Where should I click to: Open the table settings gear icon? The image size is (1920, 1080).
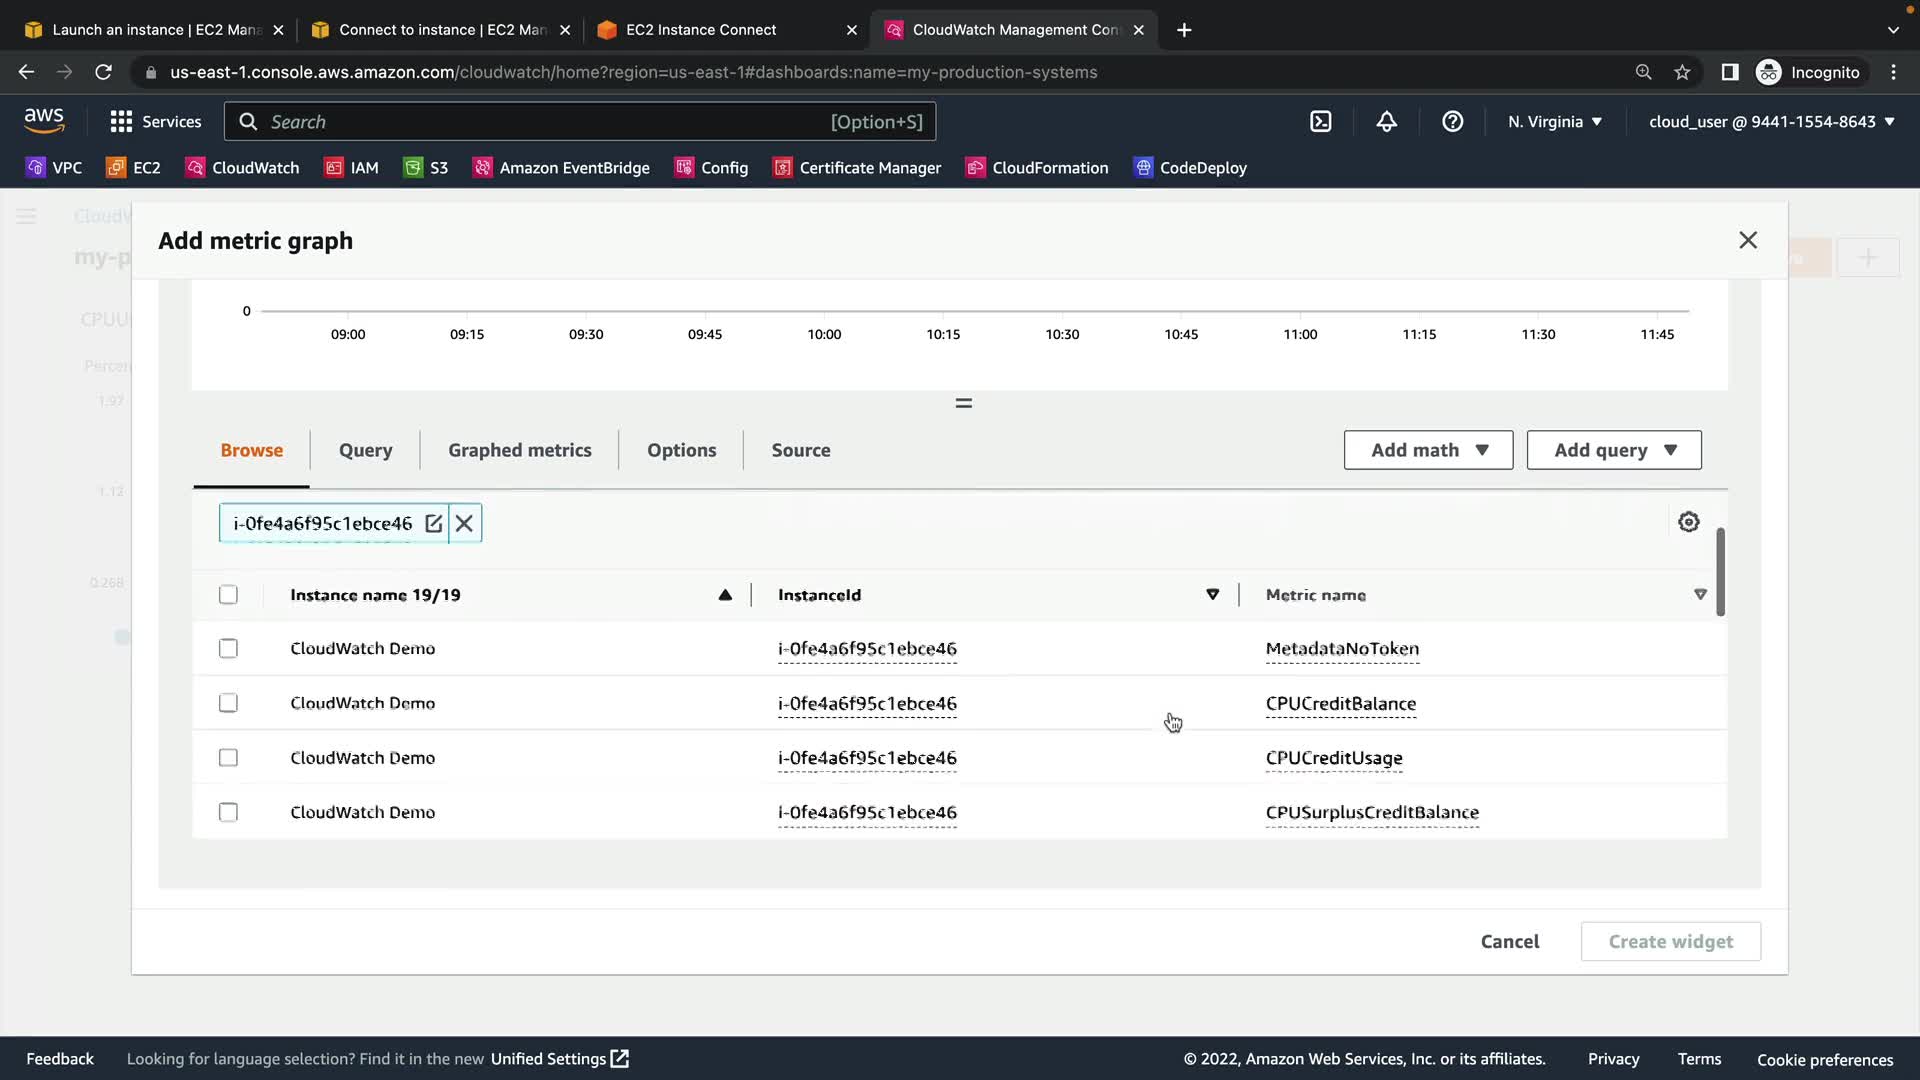coord(1688,522)
